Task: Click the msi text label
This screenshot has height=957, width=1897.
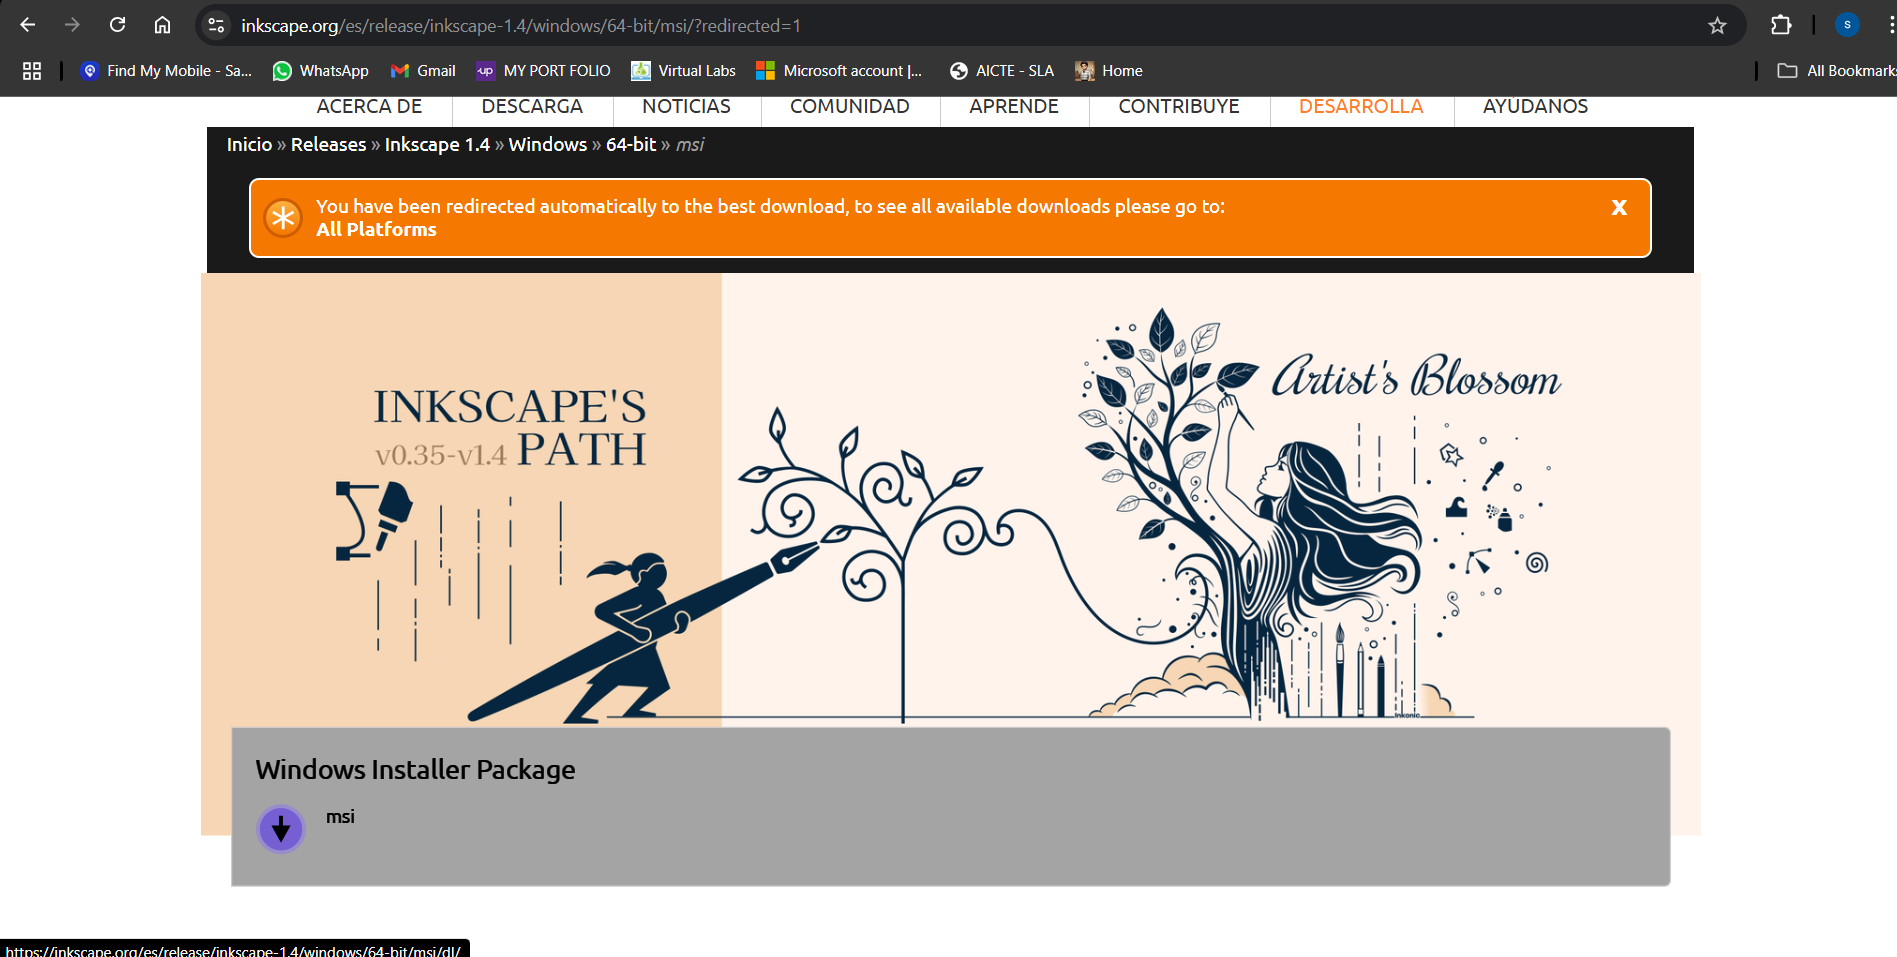Action: (340, 817)
